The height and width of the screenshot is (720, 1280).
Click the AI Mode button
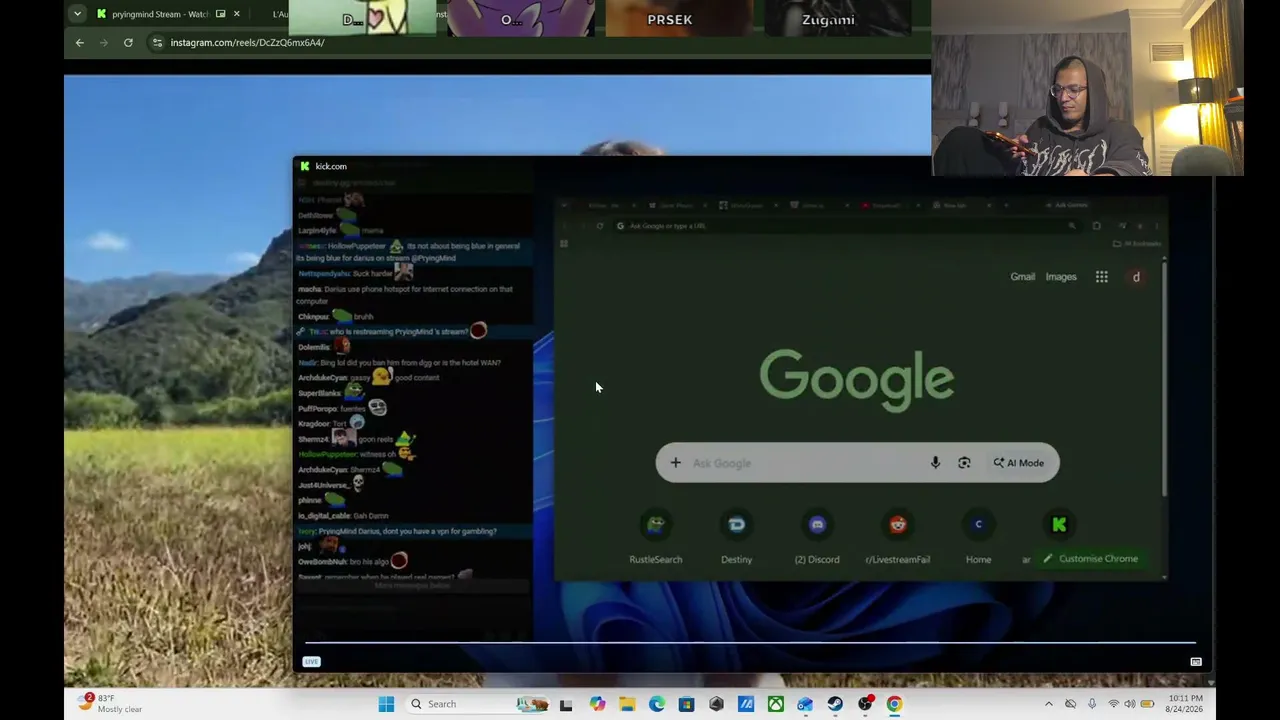(x=1019, y=463)
